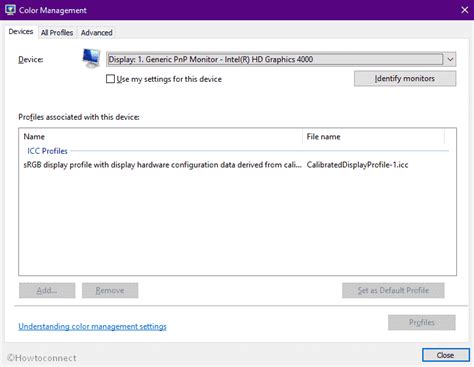Image resolution: width=474 pixels, height=367 pixels.
Task: Click the Profiles button
Action: (x=422, y=322)
